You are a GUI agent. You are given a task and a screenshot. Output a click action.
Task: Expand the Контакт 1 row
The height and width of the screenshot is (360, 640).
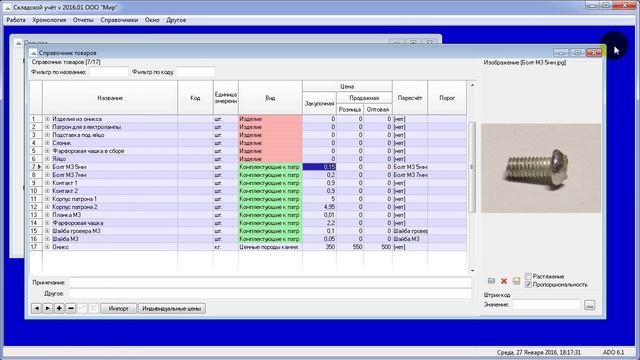pos(47,183)
